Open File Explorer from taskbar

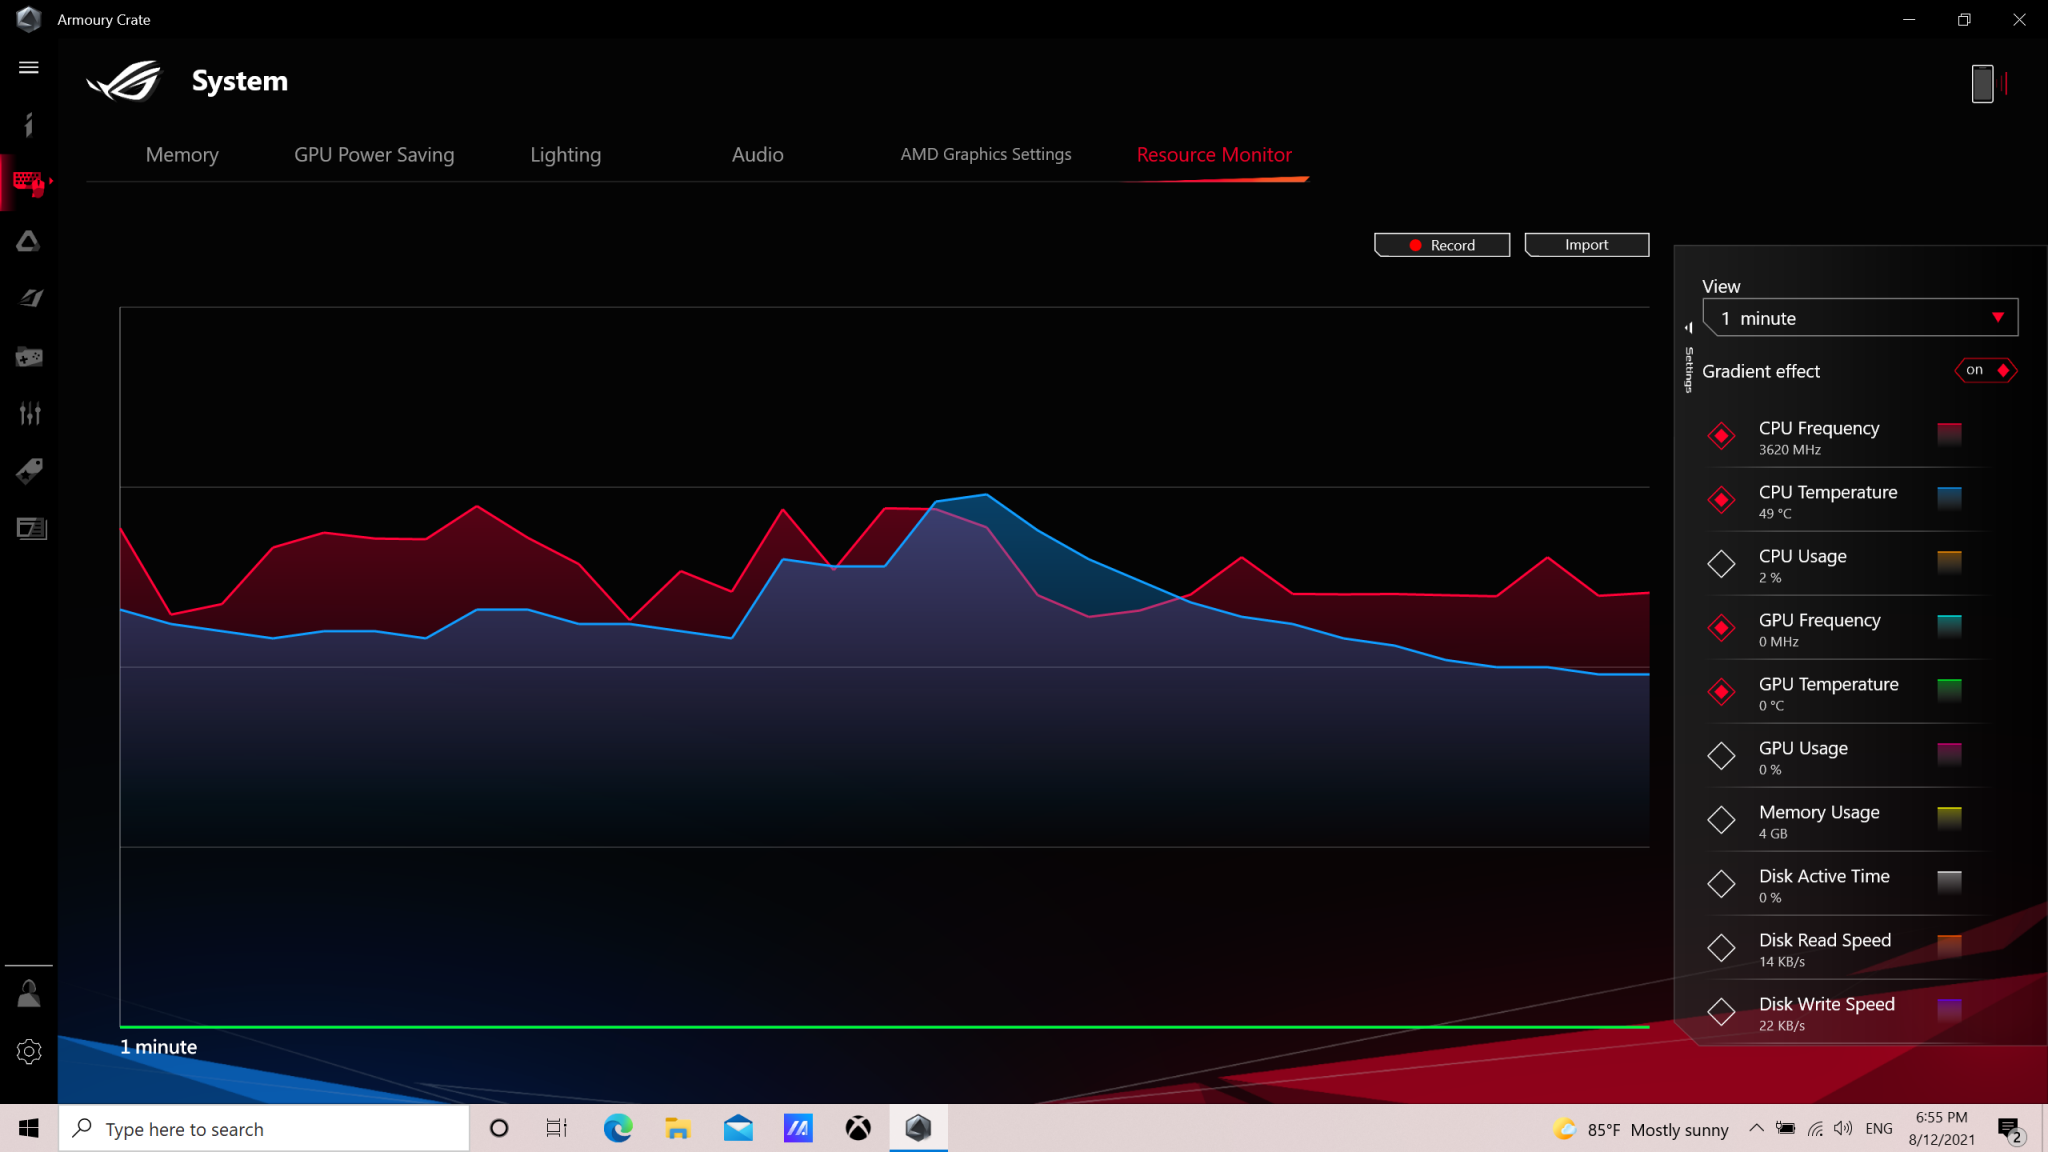[x=678, y=1128]
